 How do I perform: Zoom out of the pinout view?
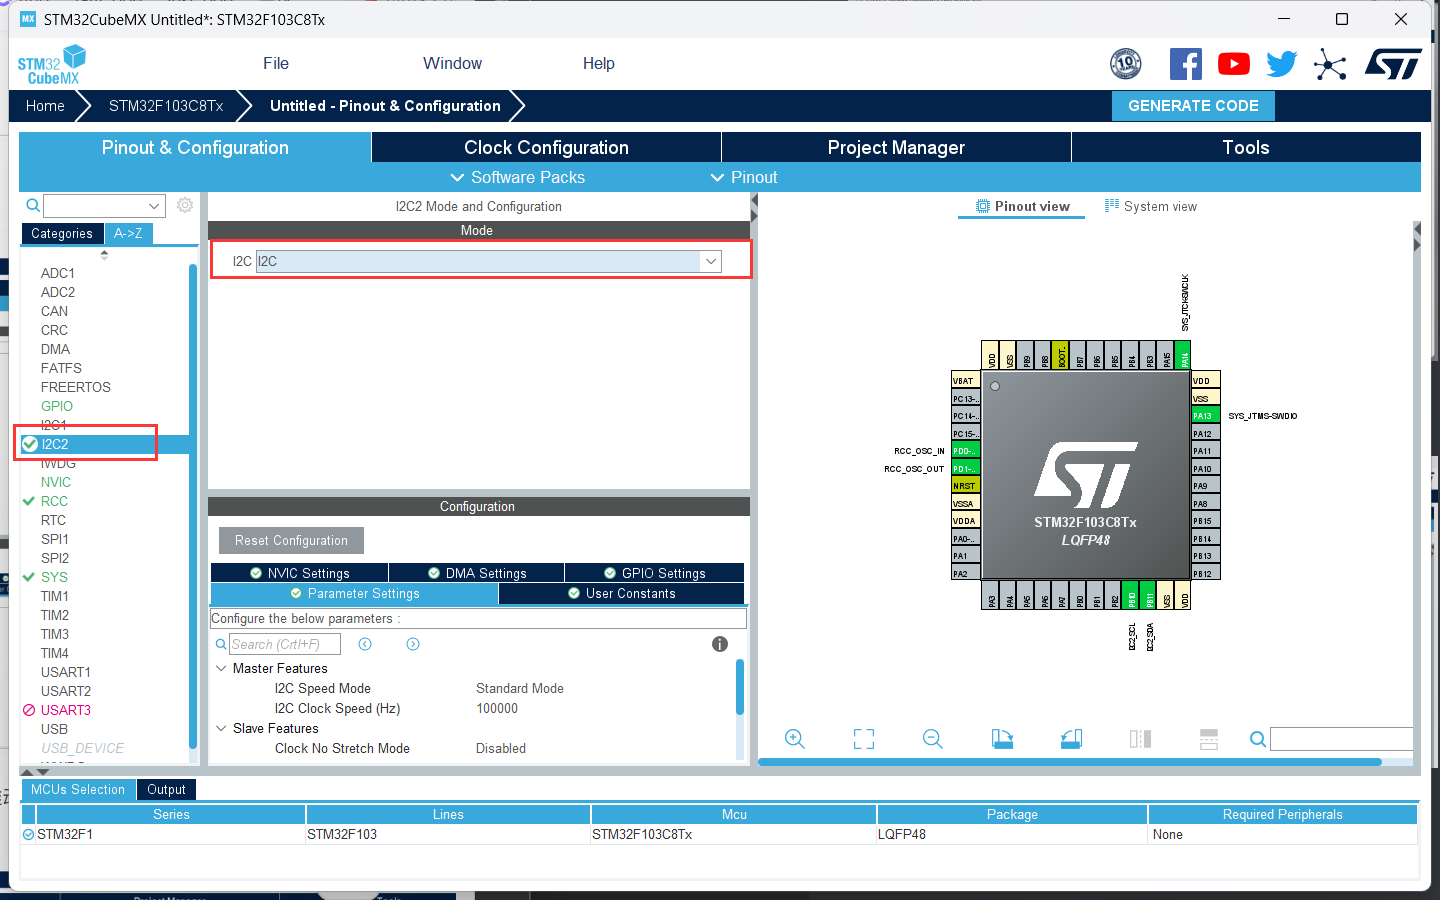click(x=933, y=739)
